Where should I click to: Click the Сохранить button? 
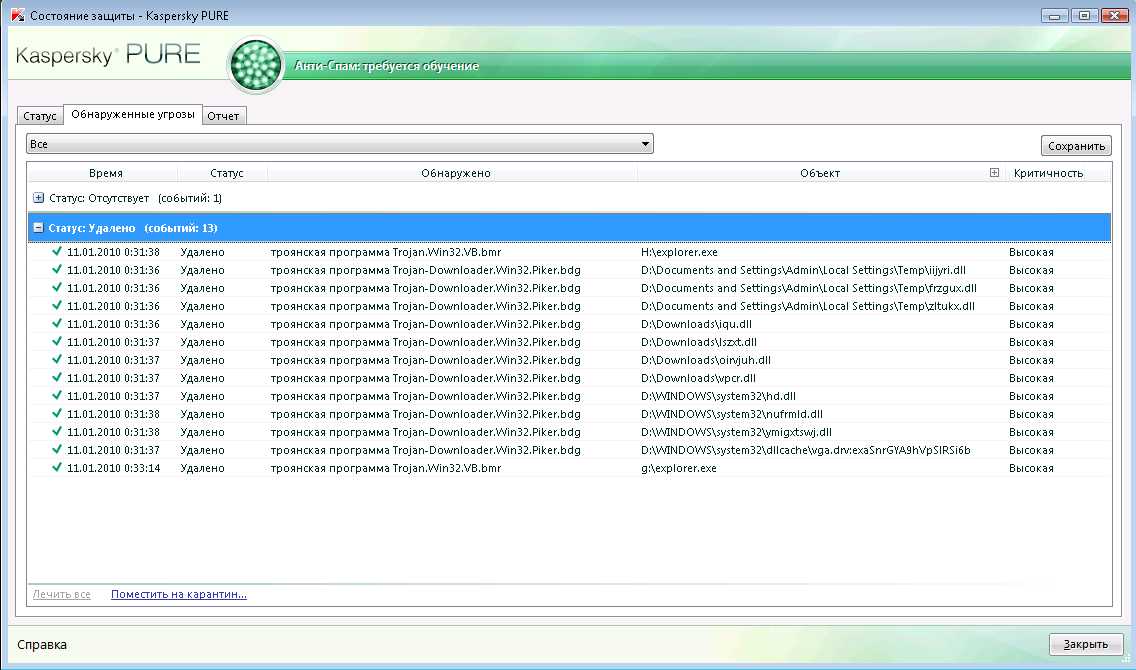(1076, 146)
